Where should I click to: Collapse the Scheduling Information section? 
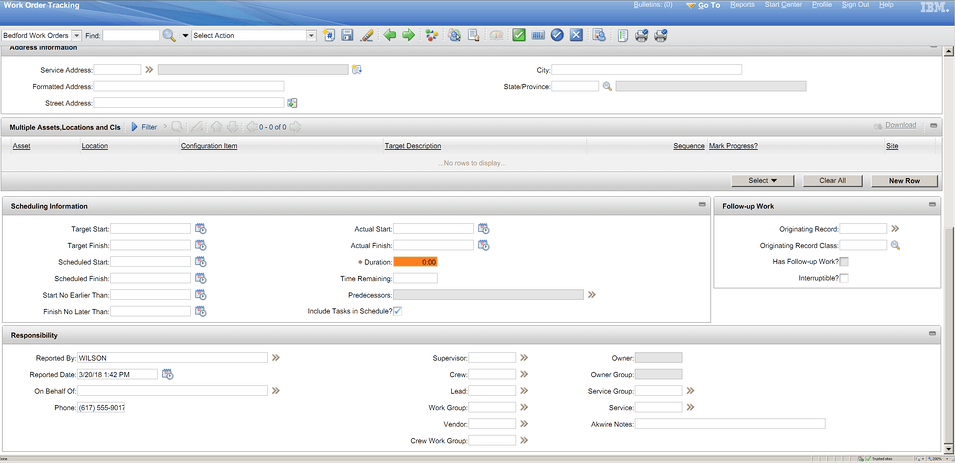(702, 205)
